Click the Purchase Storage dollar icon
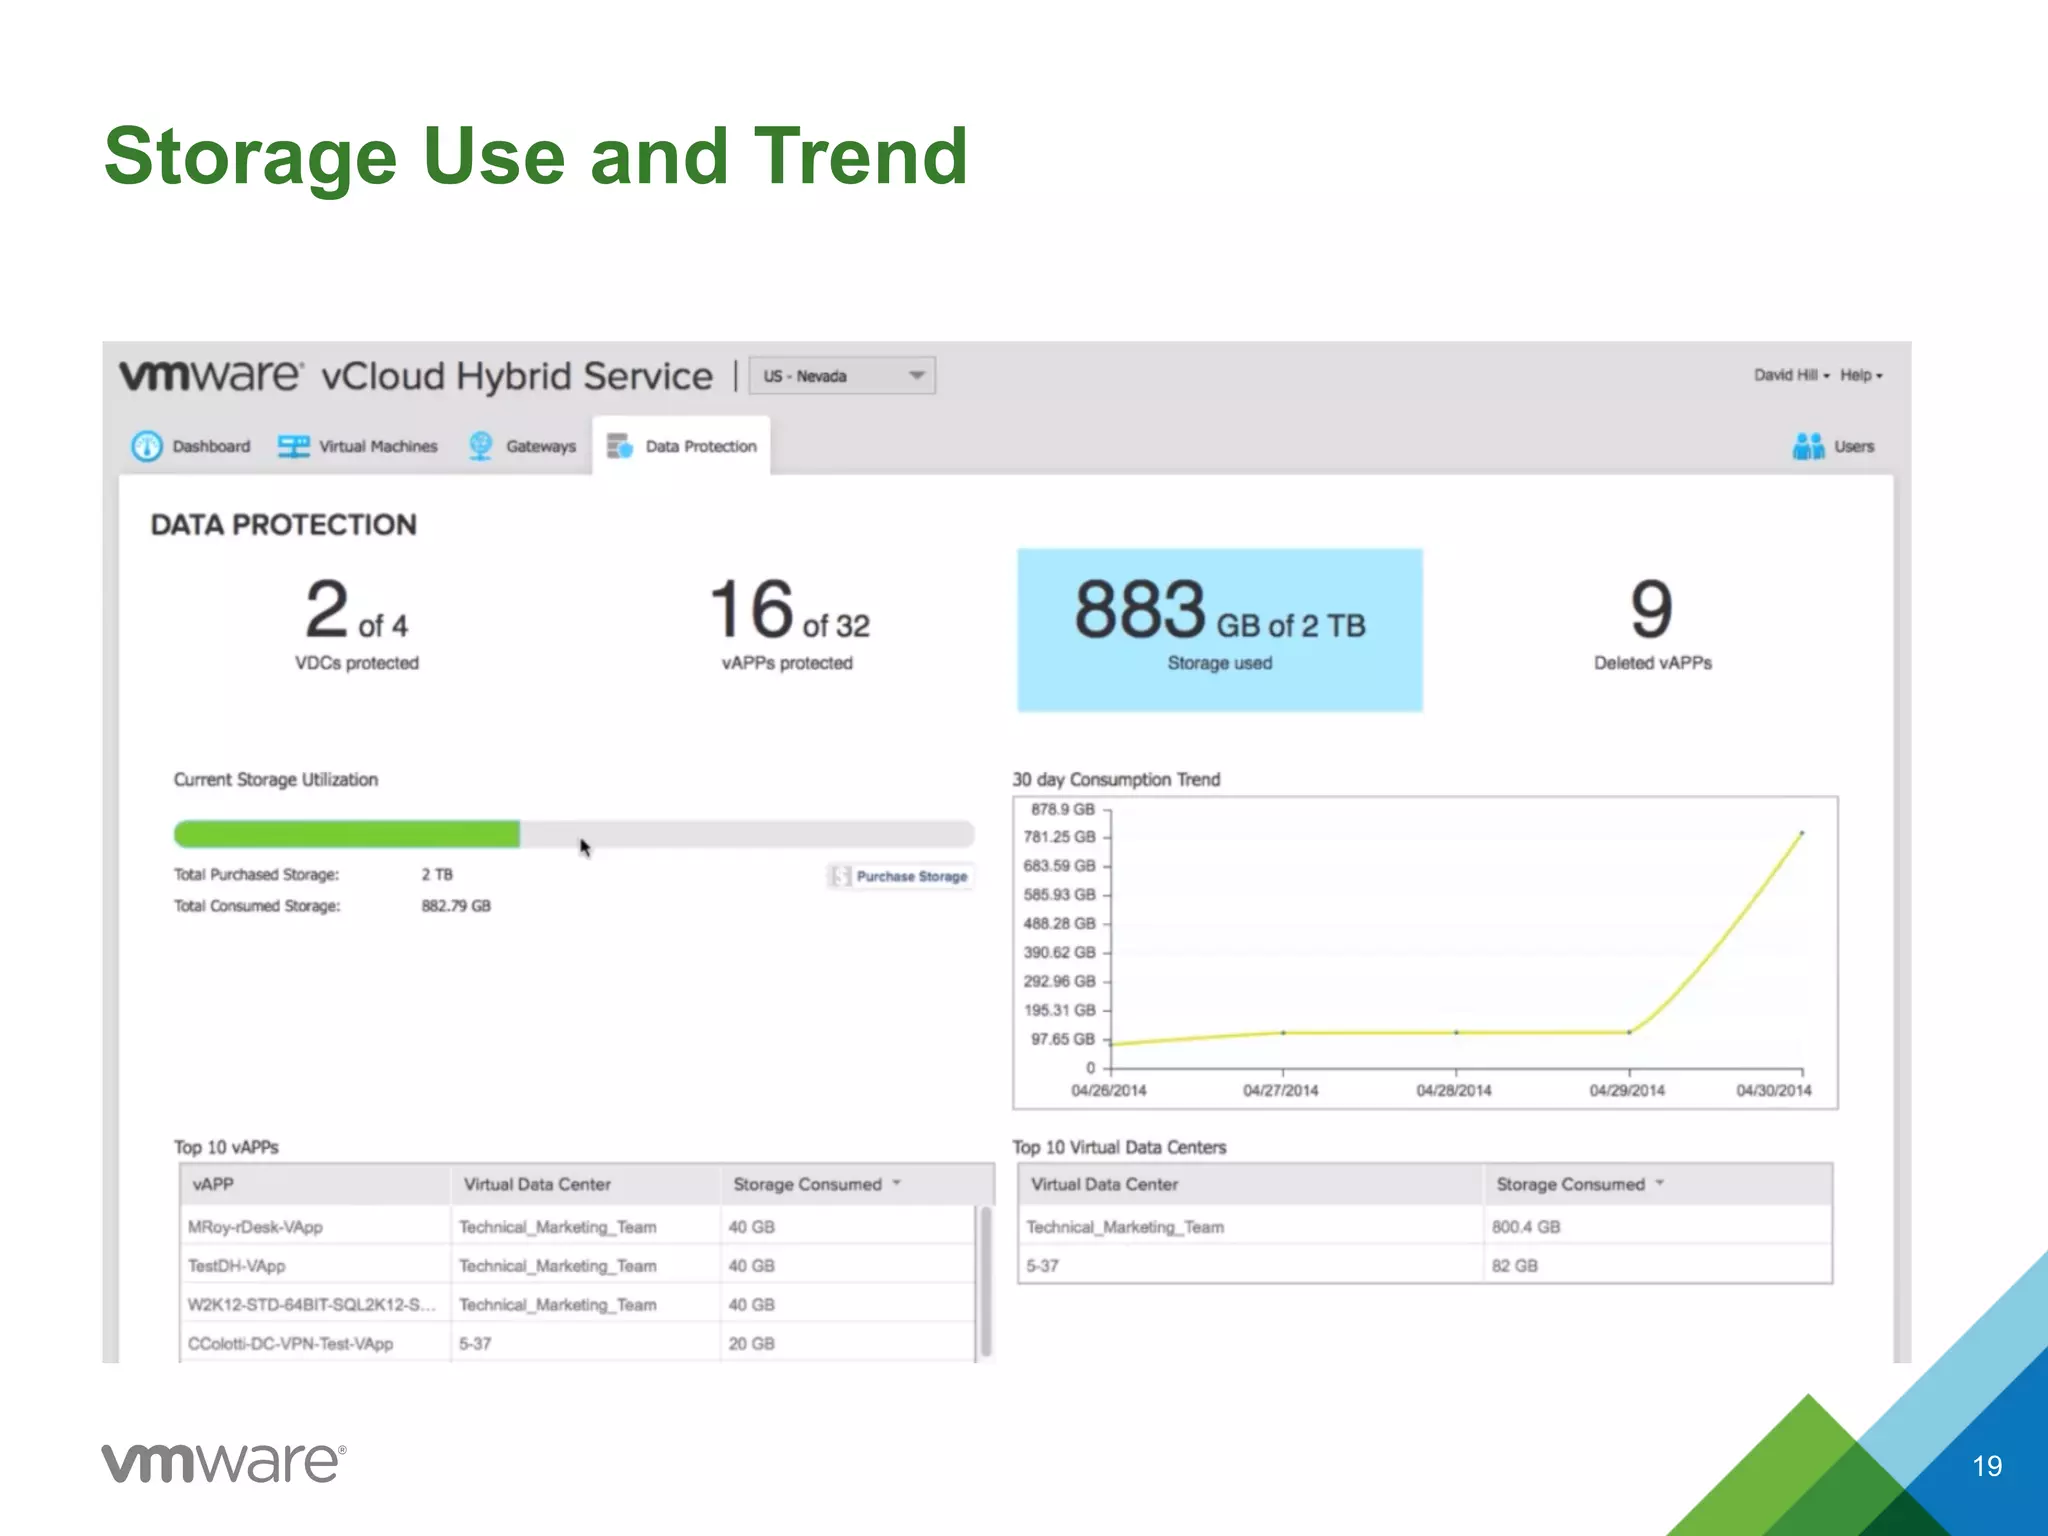Image resolution: width=2048 pixels, height=1536 pixels. (840, 876)
